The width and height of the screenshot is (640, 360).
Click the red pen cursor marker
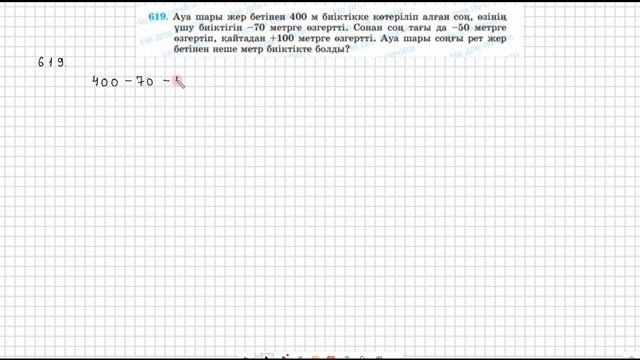[x=179, y=82]
